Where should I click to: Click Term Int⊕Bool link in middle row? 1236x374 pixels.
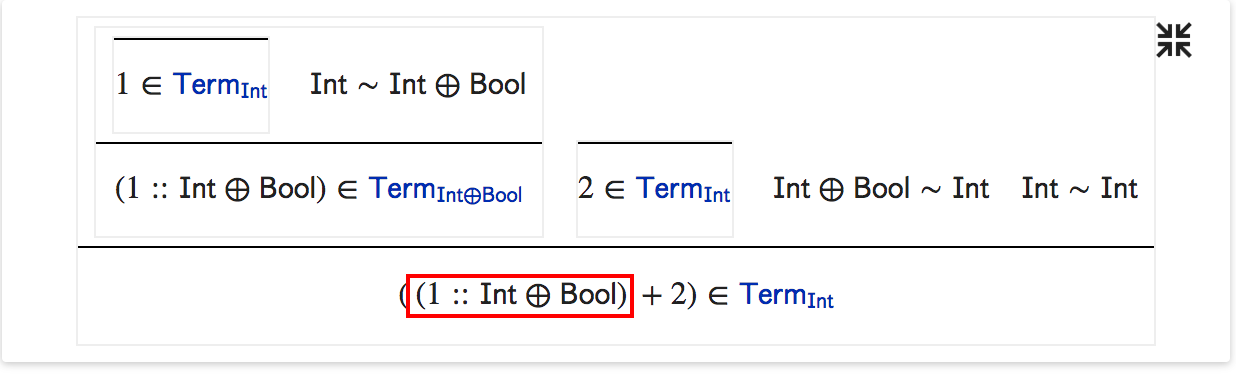pyautogui.click(x=446, y=190)
